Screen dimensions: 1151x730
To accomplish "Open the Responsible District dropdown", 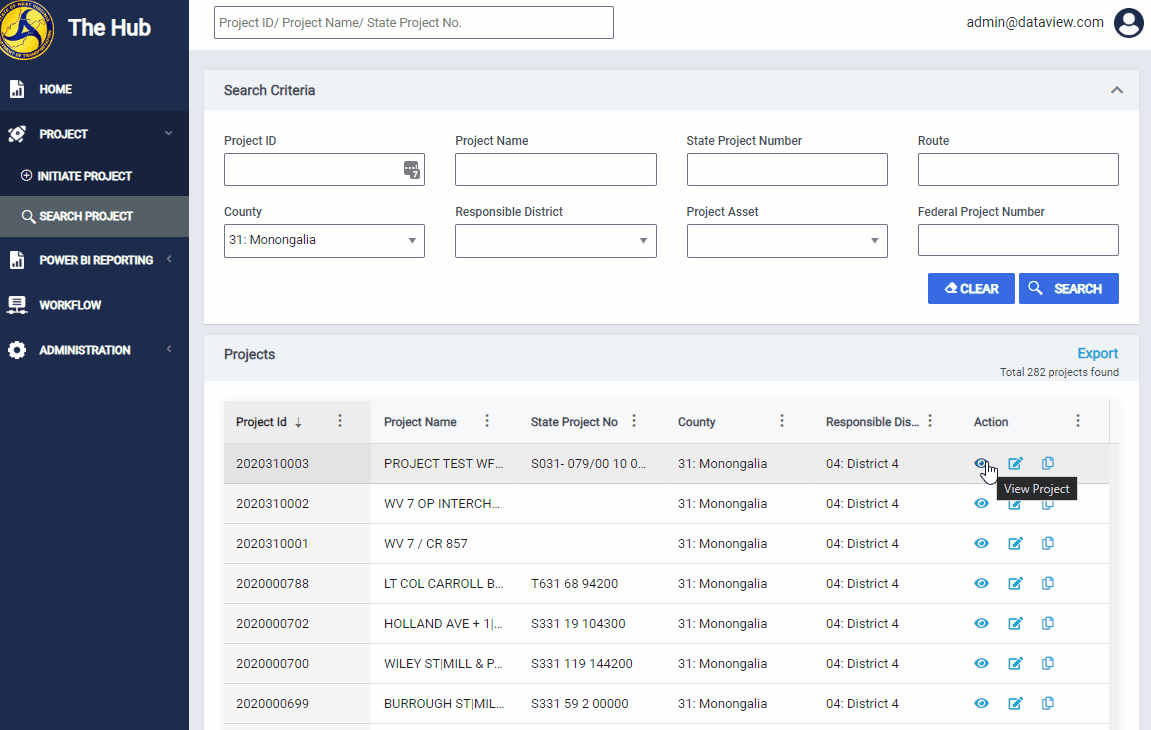I will 556,241.
